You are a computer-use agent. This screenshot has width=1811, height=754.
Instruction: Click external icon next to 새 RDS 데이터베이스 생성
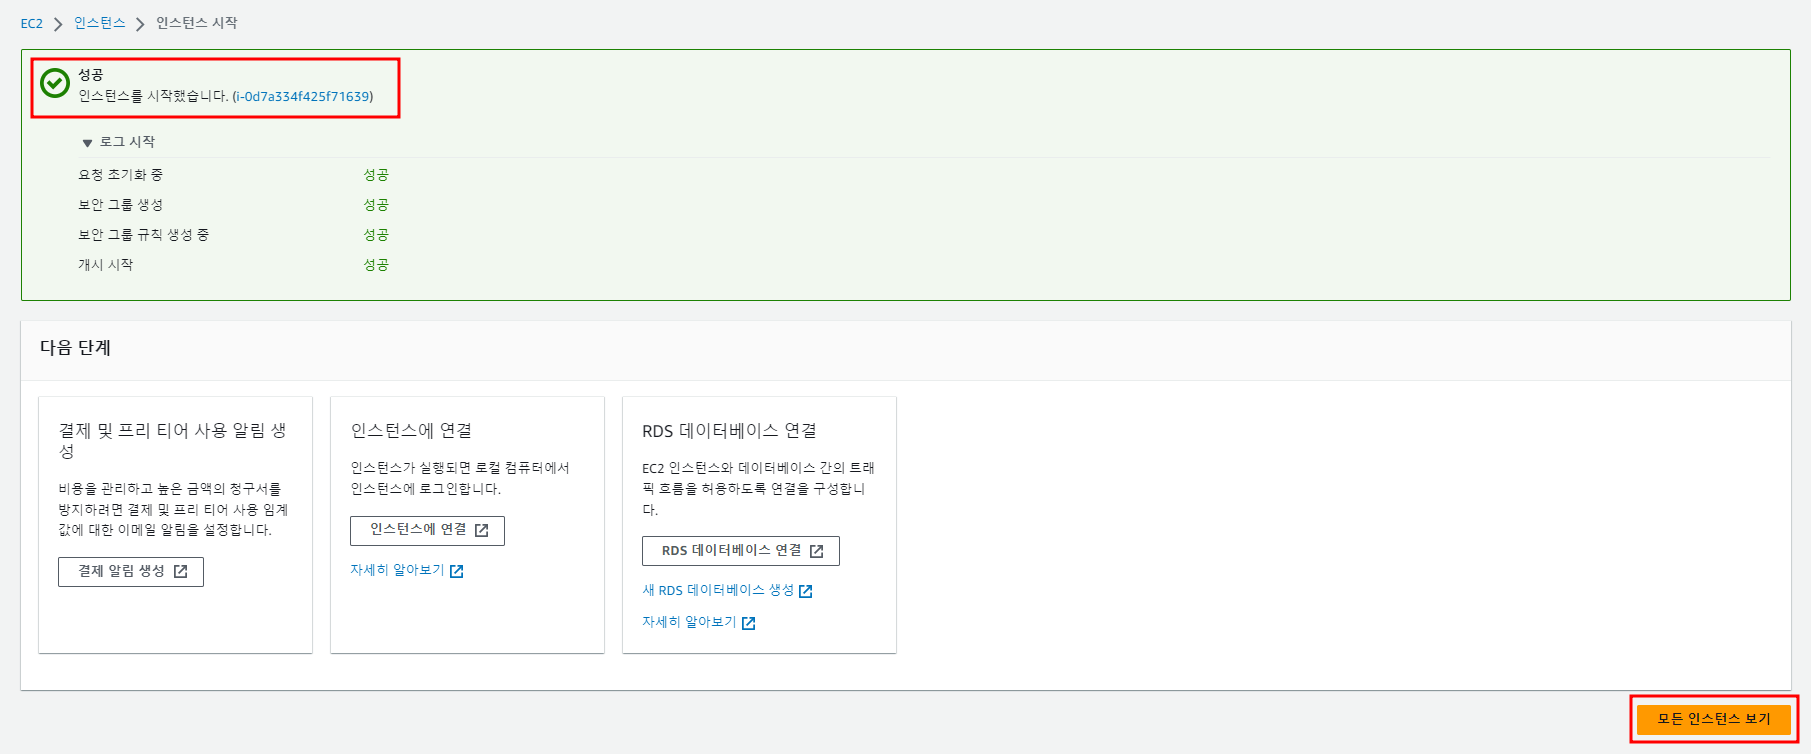pyautogui.click(x=806, y=592)
